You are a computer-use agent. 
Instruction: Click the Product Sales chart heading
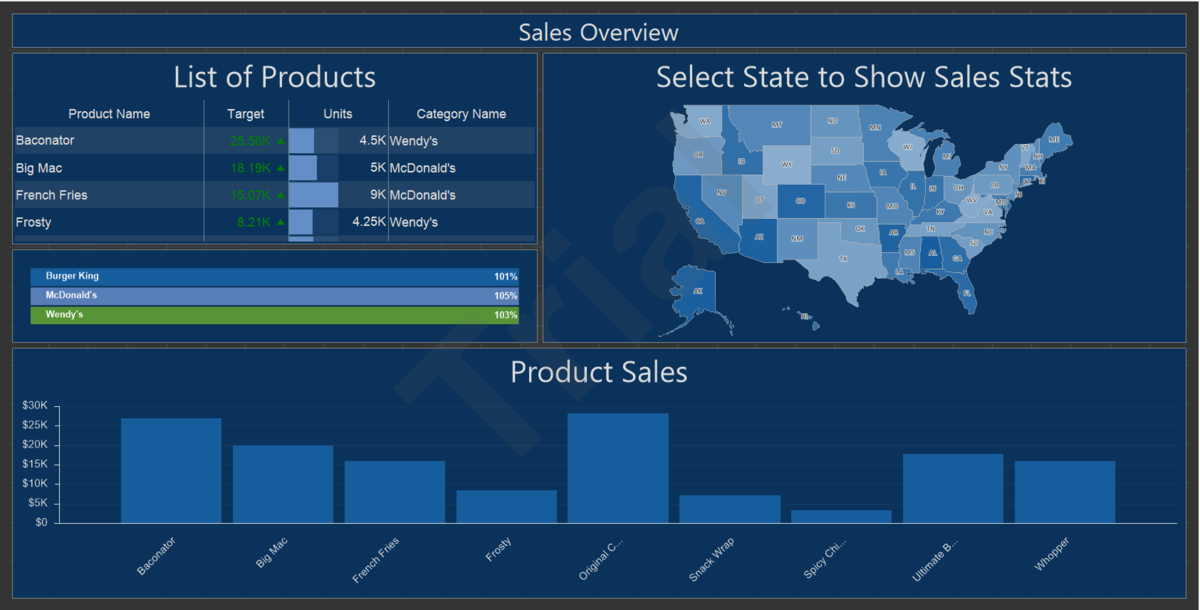pyautogui.click(x=599, y=372)
